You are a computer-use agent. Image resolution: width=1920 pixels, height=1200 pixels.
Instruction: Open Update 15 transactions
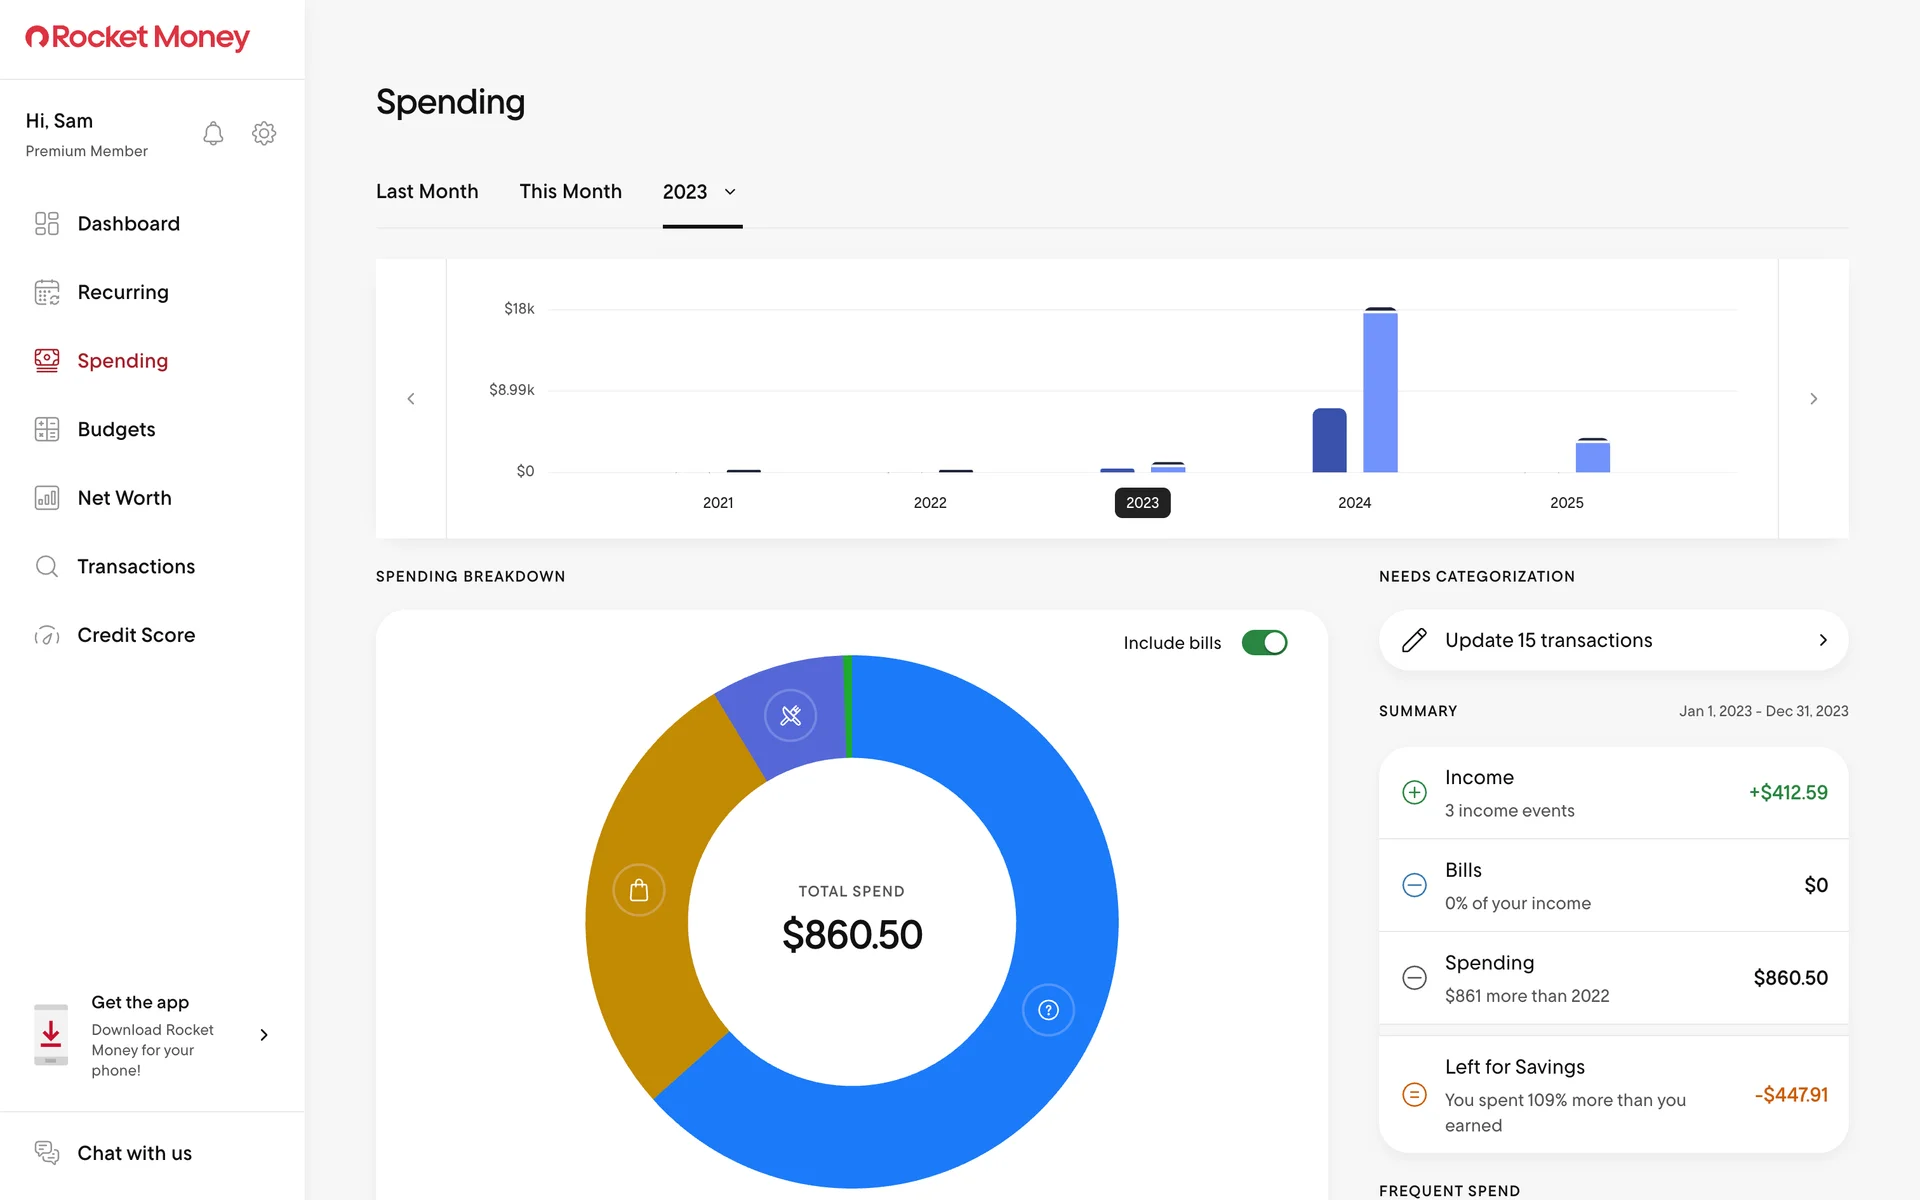(1612, 641)
